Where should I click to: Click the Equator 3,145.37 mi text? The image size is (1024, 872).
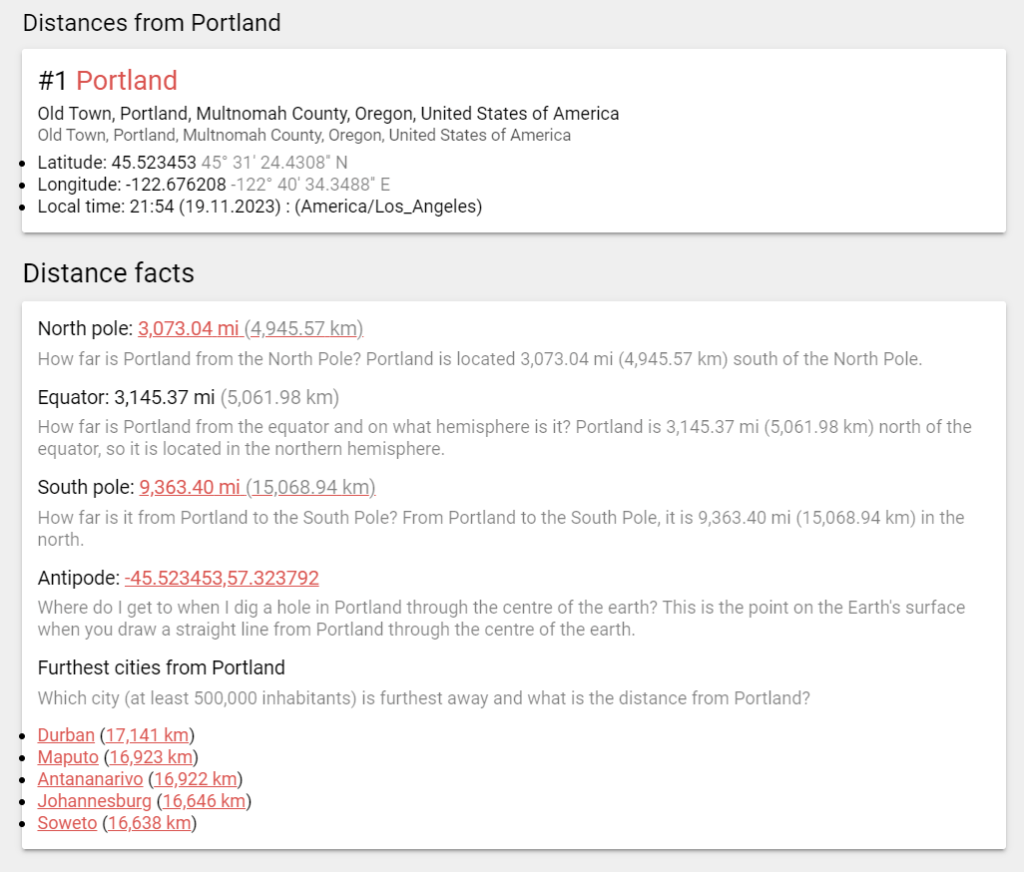point(165,398)
